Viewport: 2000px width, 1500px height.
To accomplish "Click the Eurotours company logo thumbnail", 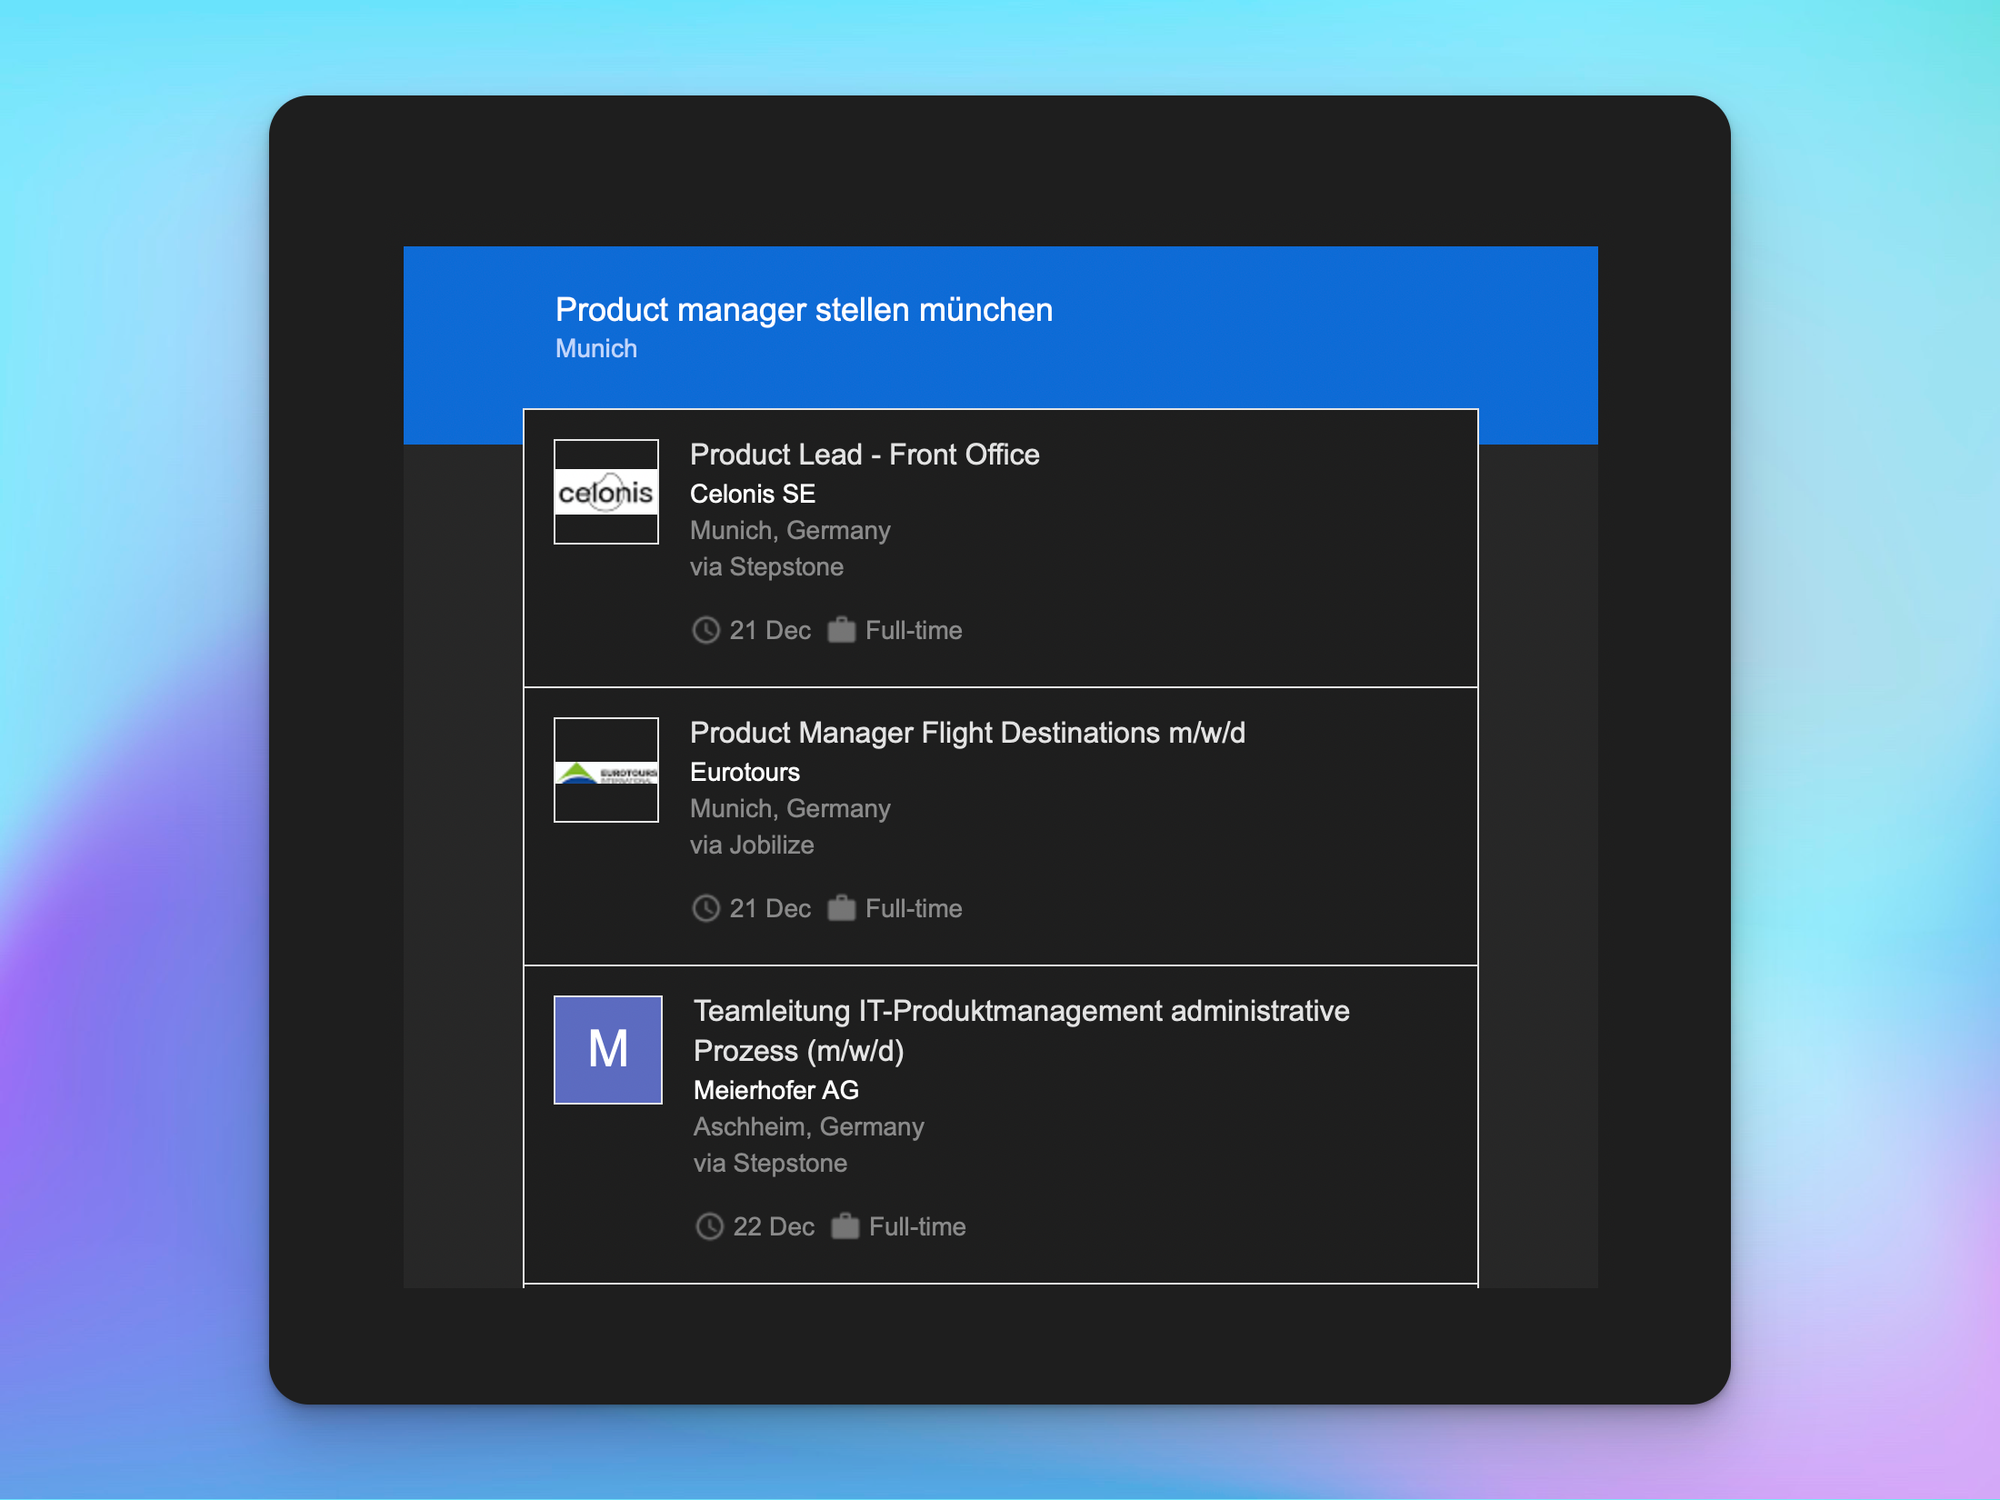I will [606, 770].
